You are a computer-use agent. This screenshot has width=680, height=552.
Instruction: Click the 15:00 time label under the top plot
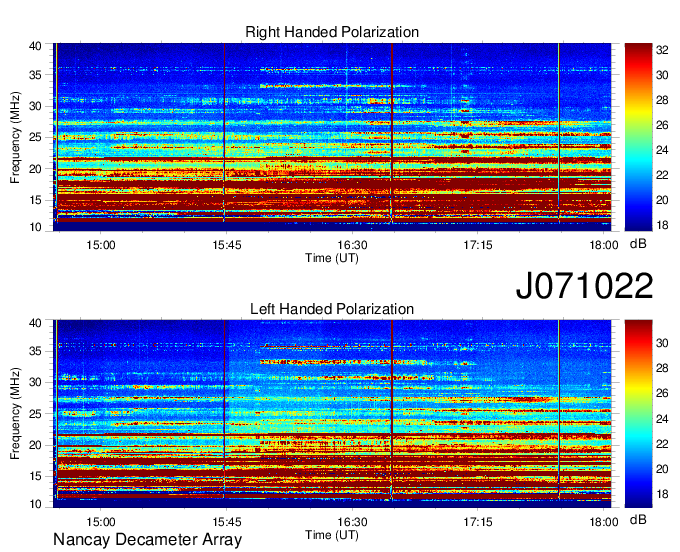pos(101,245)
